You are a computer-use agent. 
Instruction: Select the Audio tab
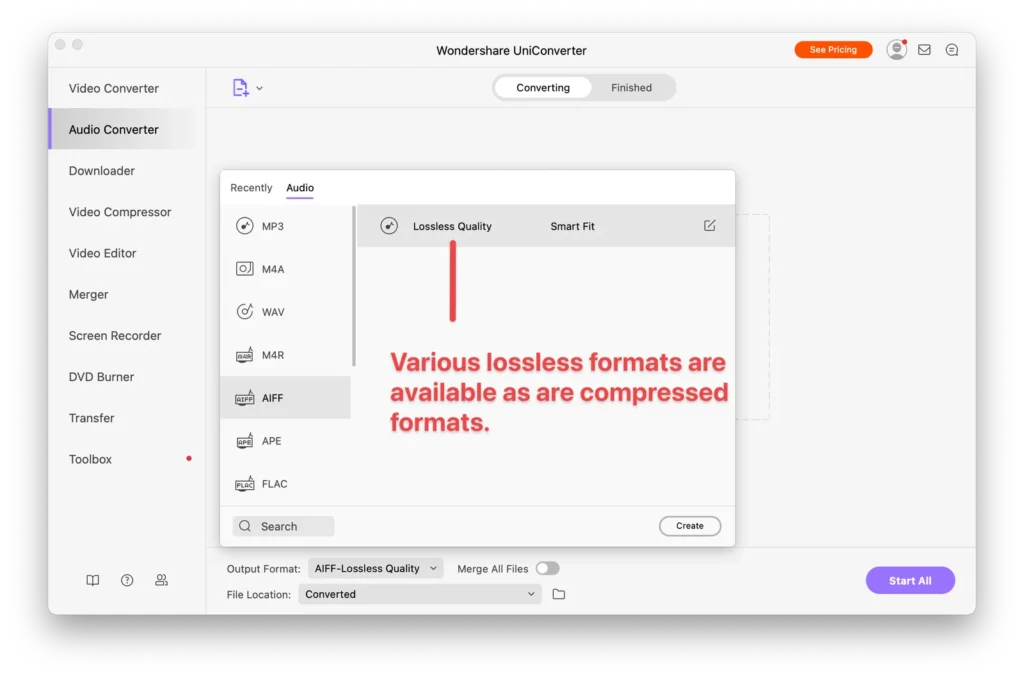pyautogui.click(x=300, y=187)
